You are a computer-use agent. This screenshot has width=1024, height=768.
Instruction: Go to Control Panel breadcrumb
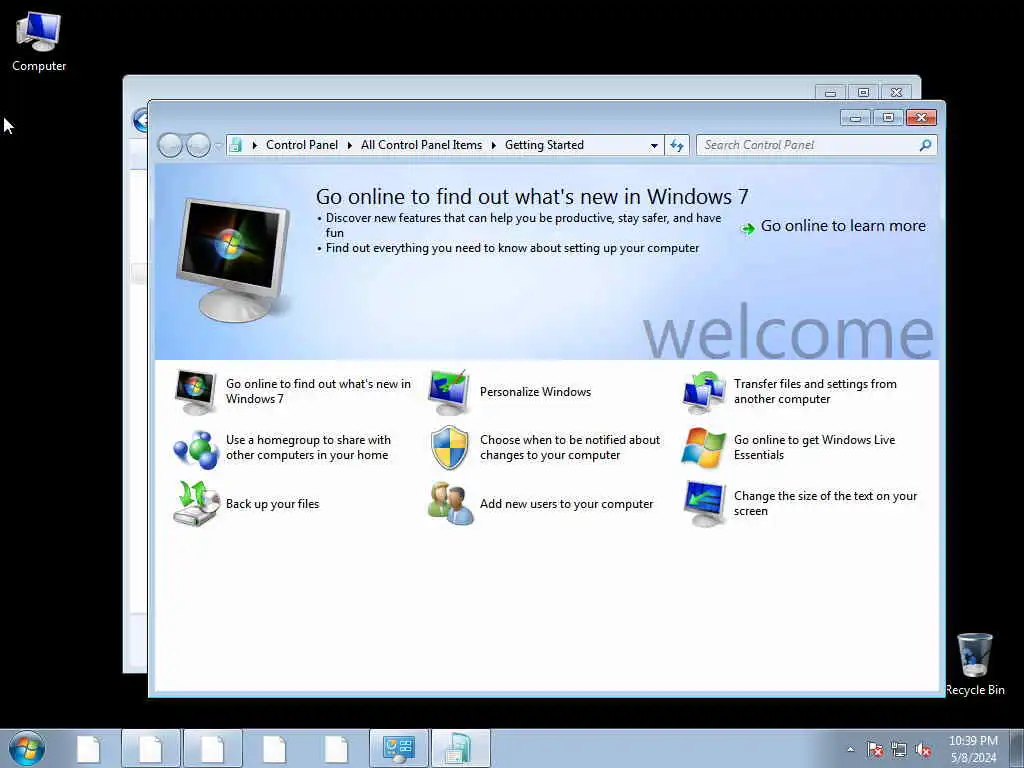click(x=302, y=145)
